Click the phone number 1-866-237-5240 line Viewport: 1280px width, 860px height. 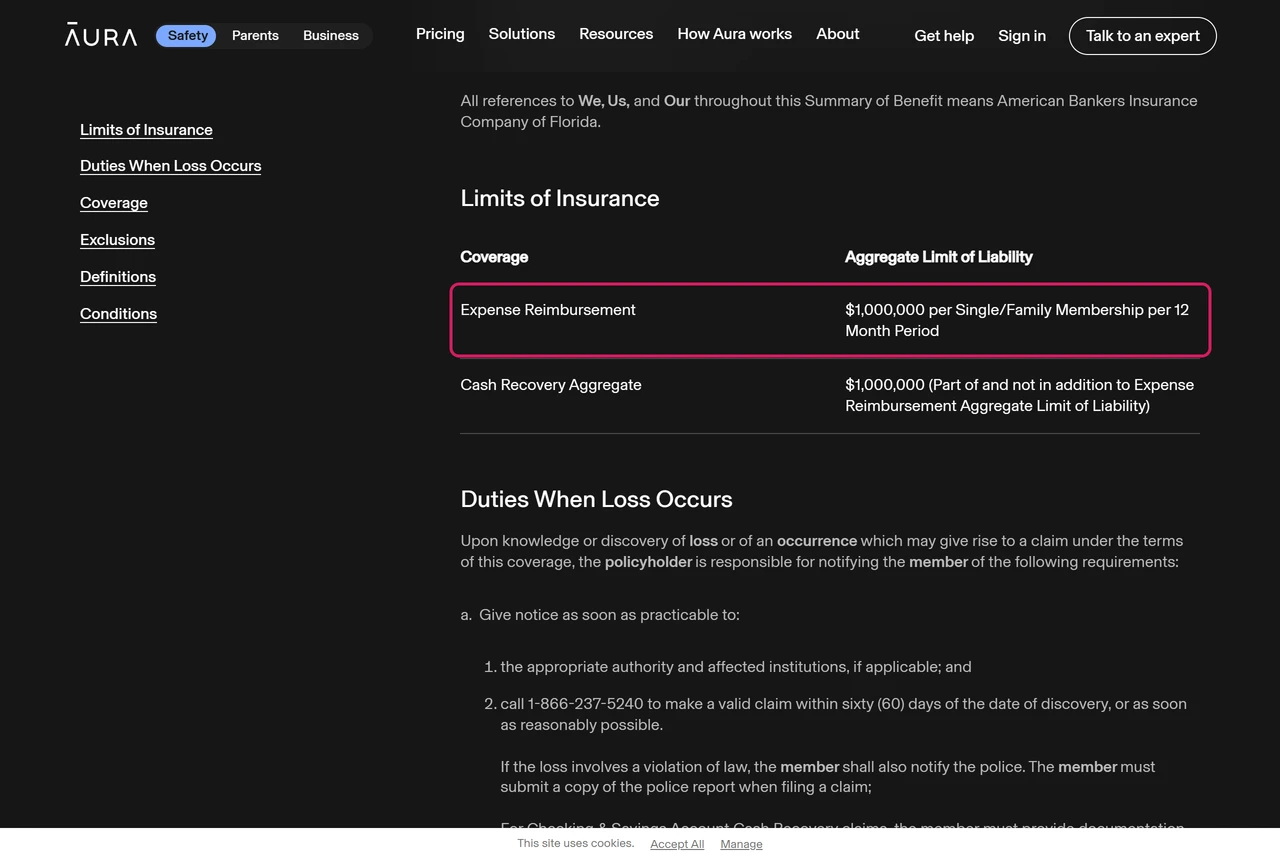coord(843,714)
